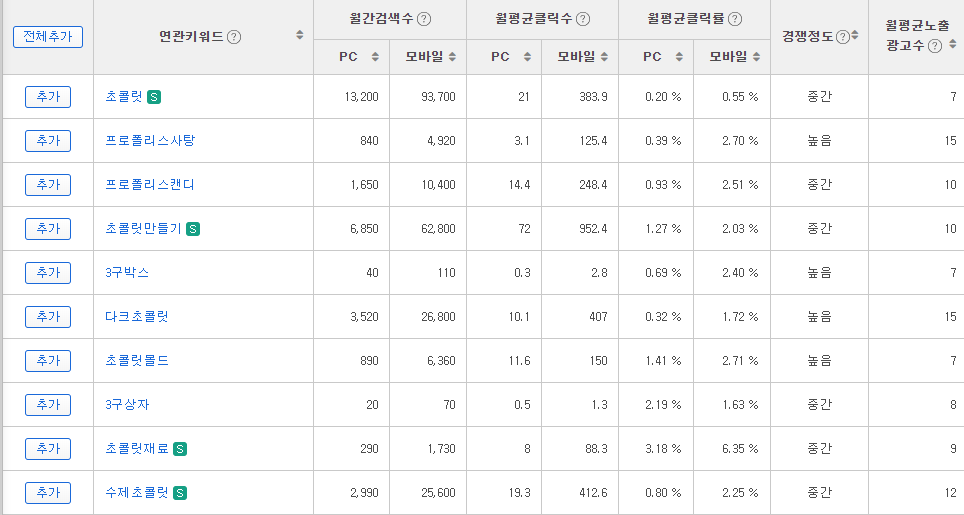The height and width of the screenshot is (515, 964).
Task: Click the help icon beside 경쟁정도
Action: (843, 37)
